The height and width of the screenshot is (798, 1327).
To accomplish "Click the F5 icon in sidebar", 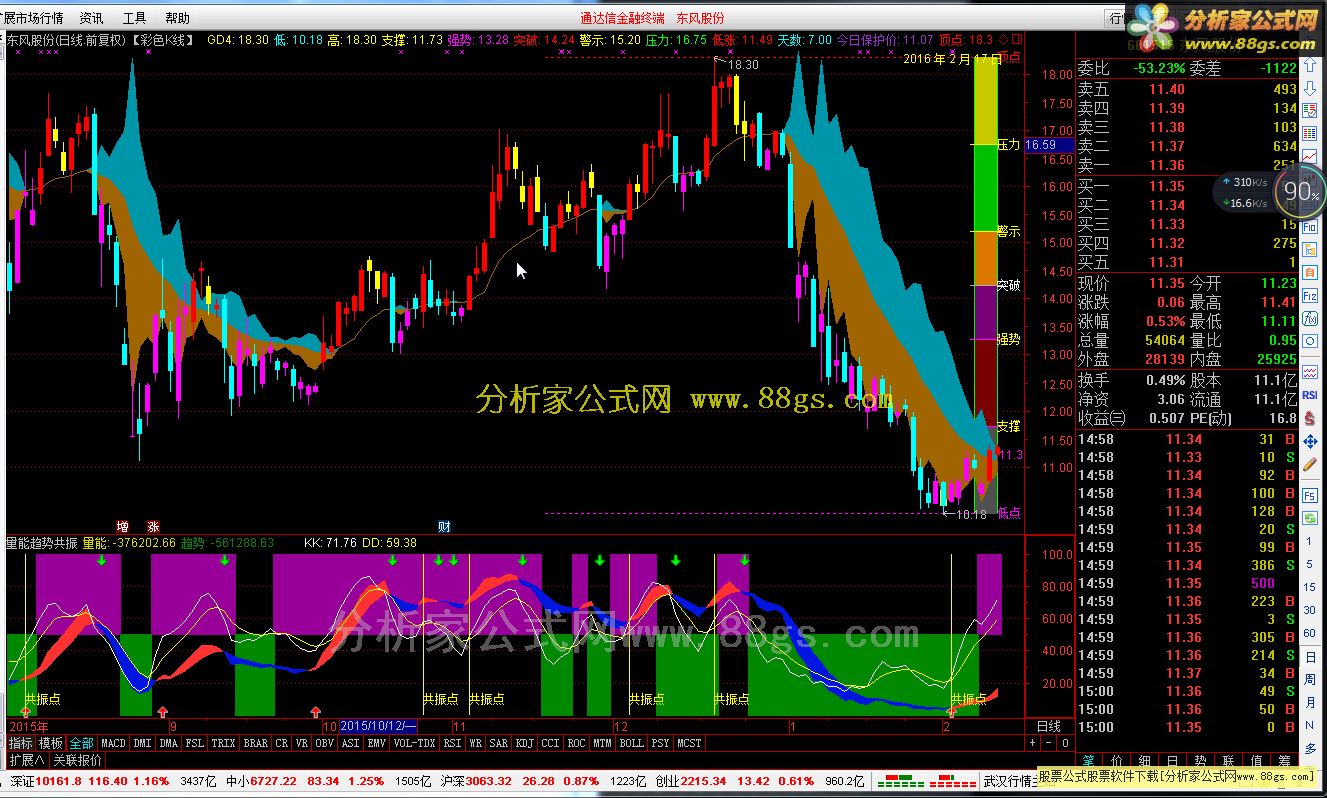I will [1310, 496].
